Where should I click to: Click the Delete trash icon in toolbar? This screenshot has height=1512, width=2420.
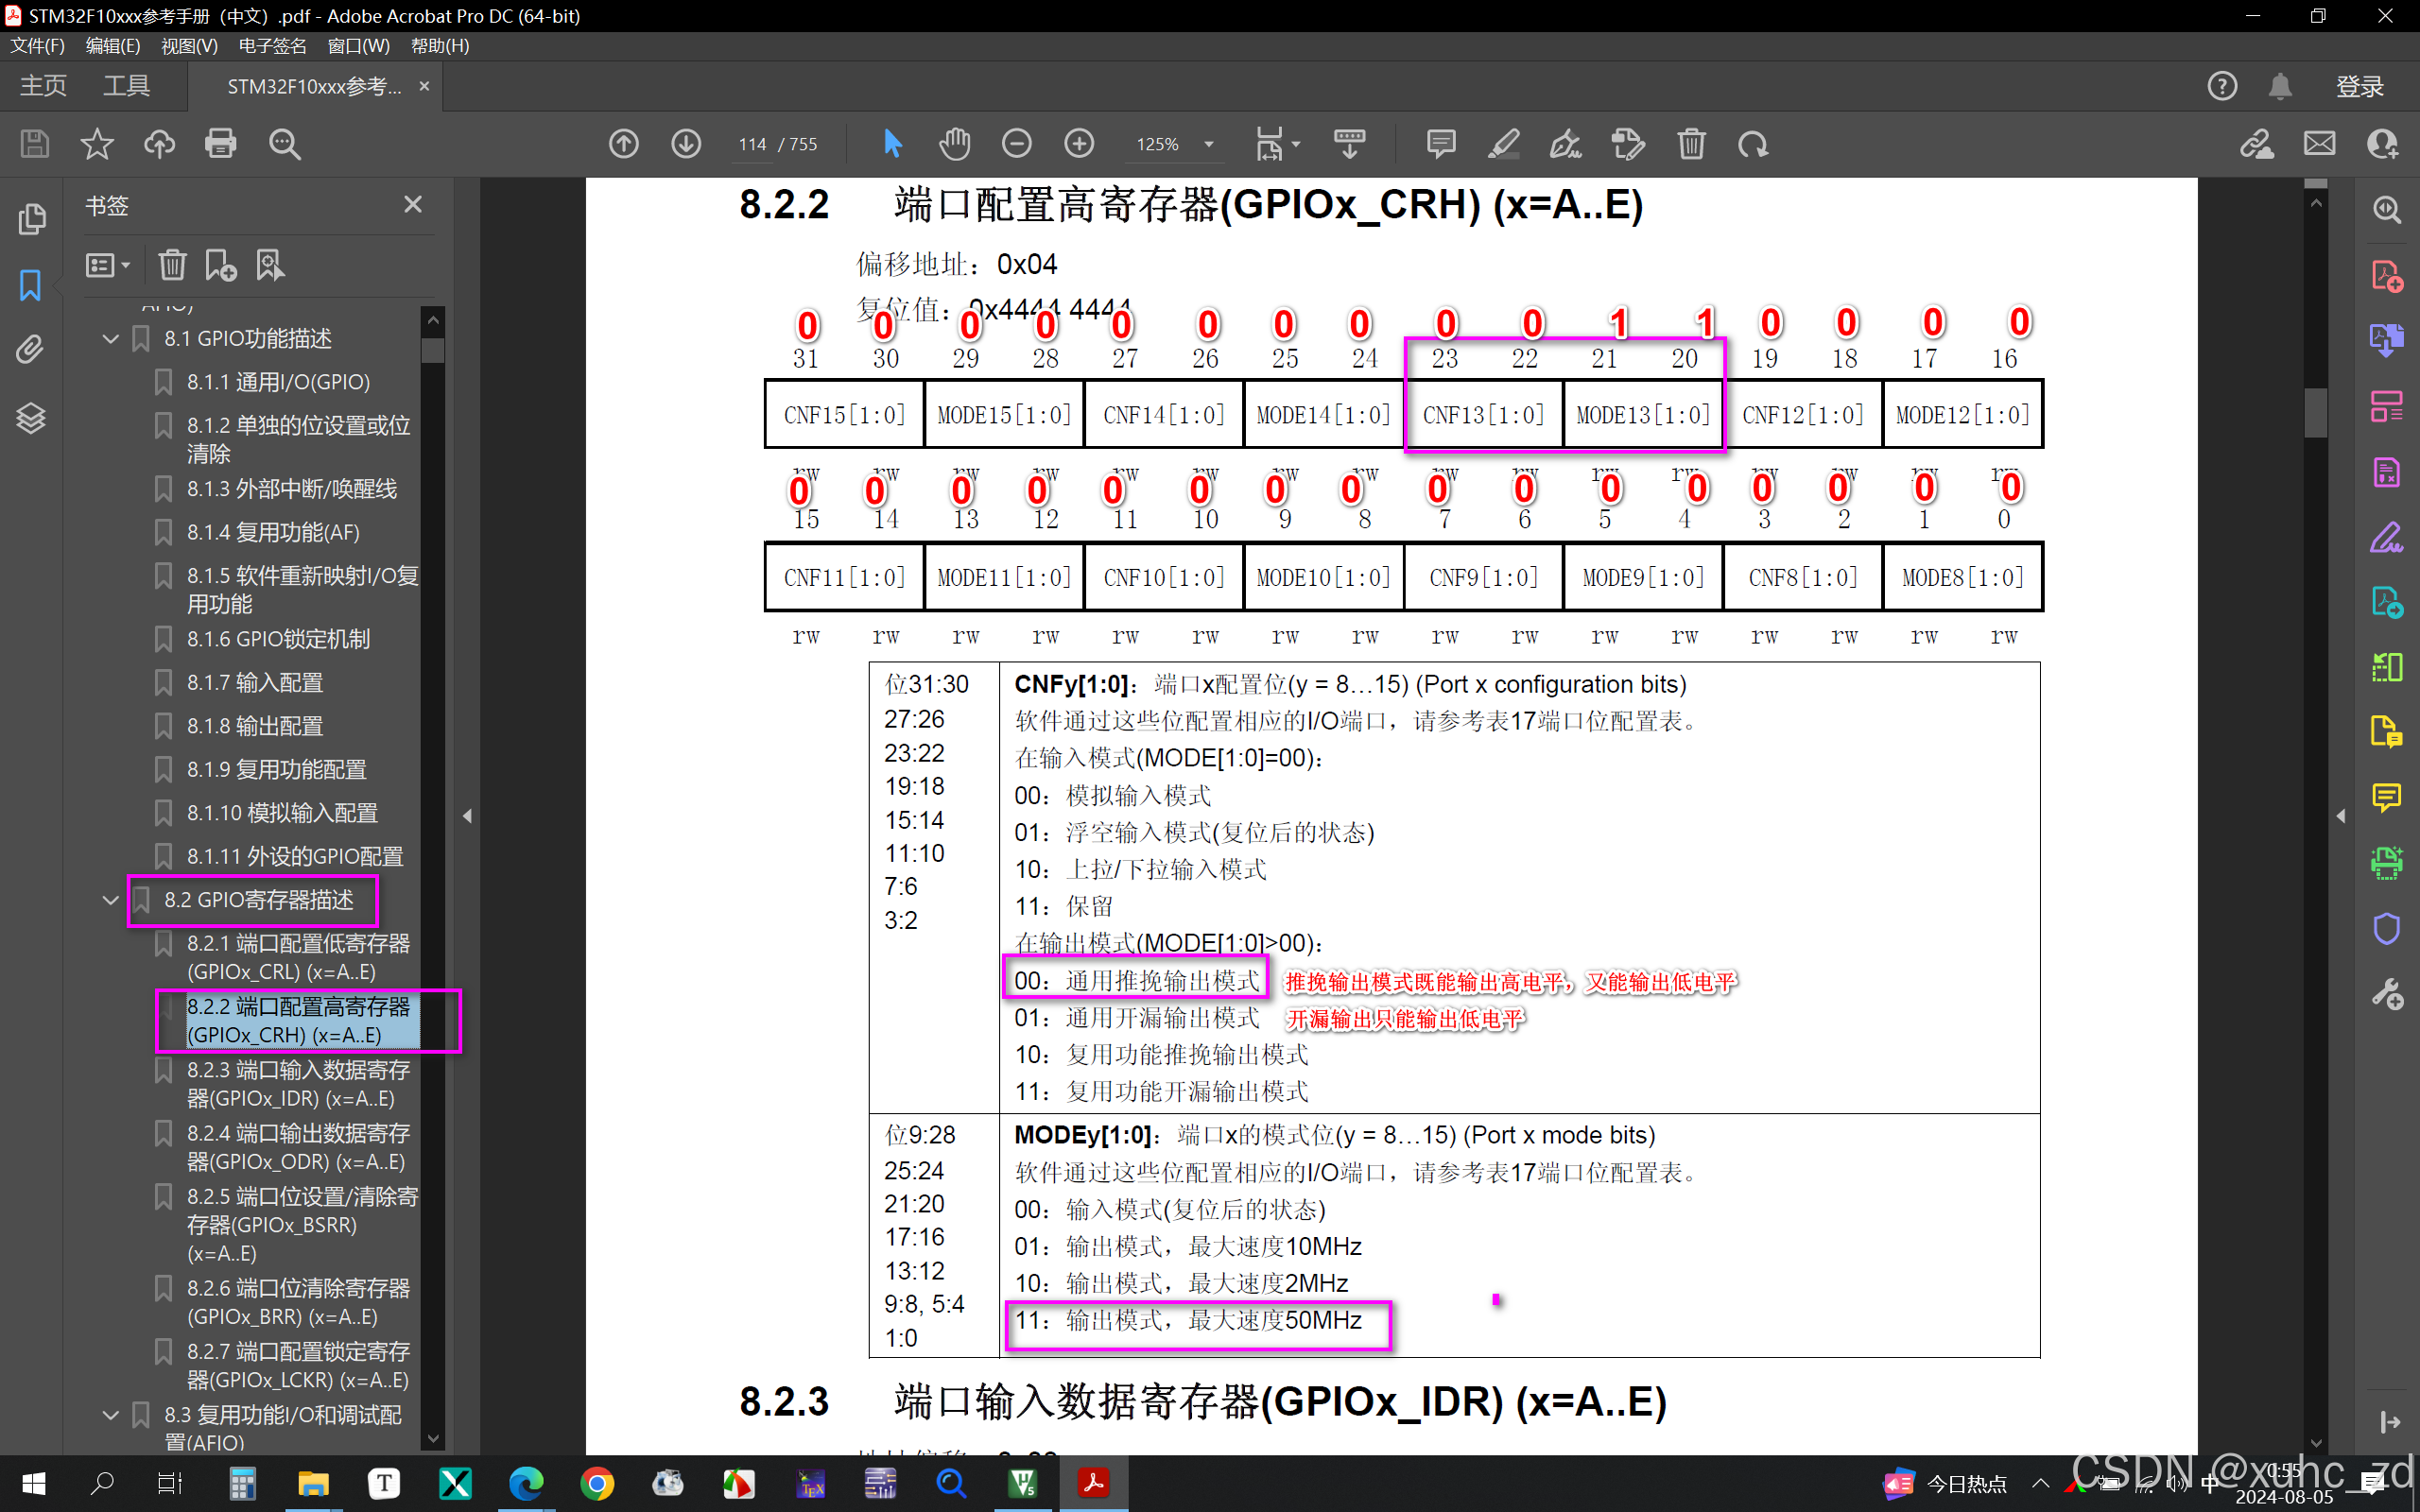[1691, 144]
